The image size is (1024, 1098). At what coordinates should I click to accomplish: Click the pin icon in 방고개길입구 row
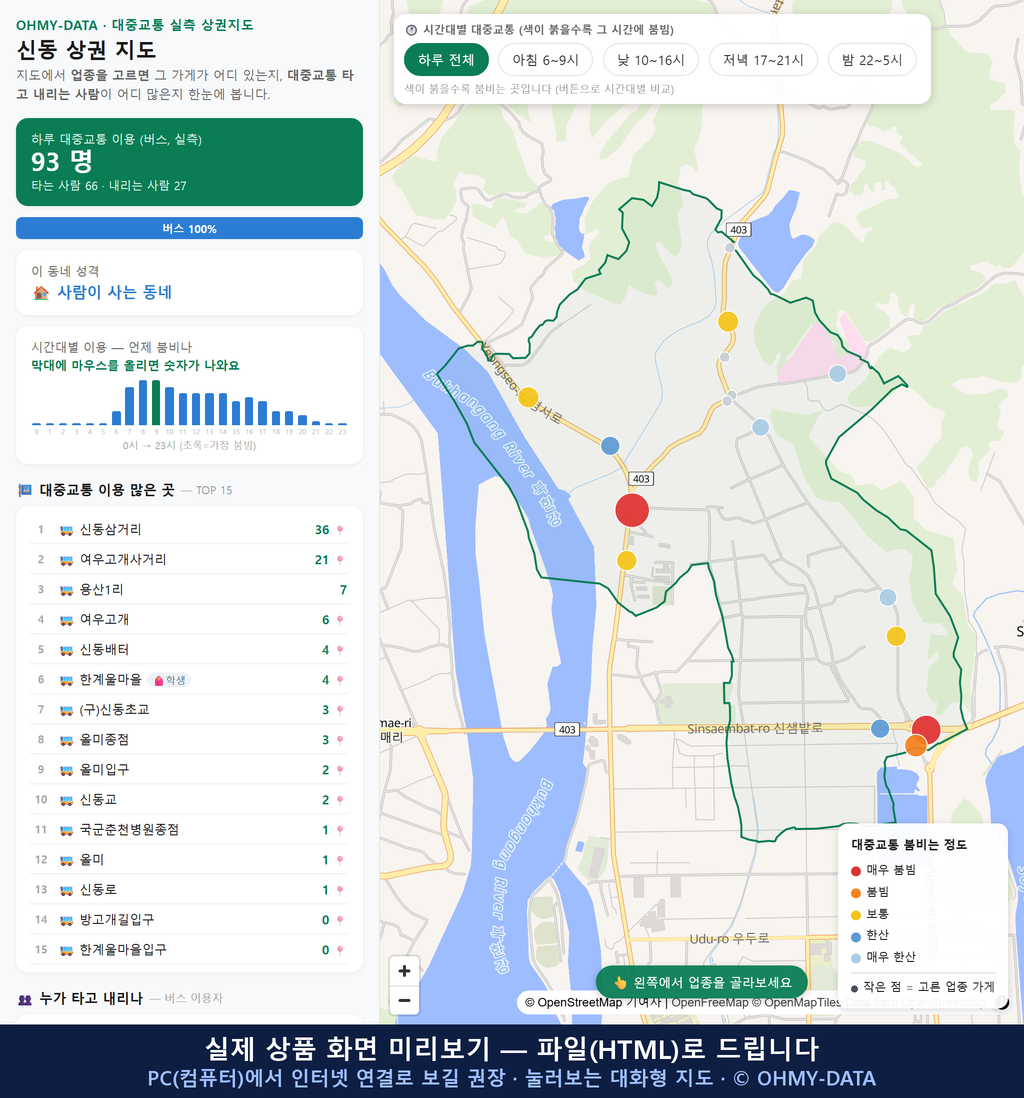340,921
